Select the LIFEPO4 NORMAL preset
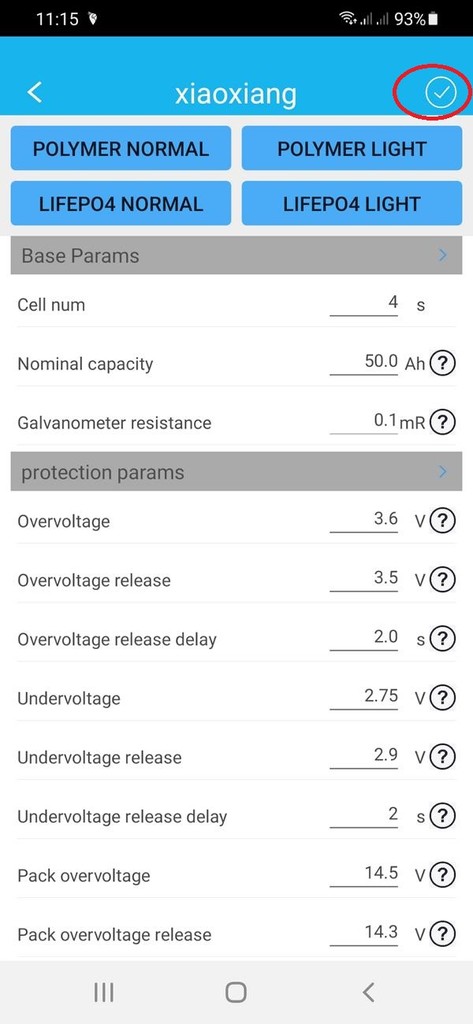Image resolution: width=473 pixels, height=1024 pixels. [x=121, y=204]
